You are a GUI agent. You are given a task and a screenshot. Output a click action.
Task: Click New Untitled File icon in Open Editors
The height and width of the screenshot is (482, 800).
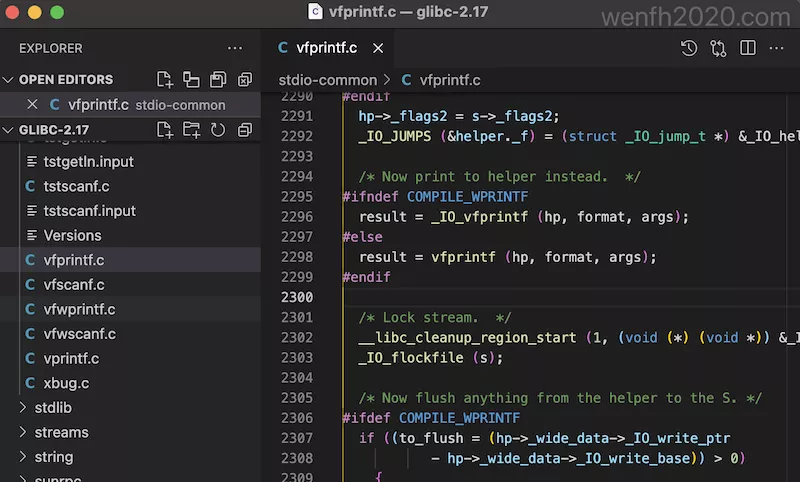(x=165, y=79)
